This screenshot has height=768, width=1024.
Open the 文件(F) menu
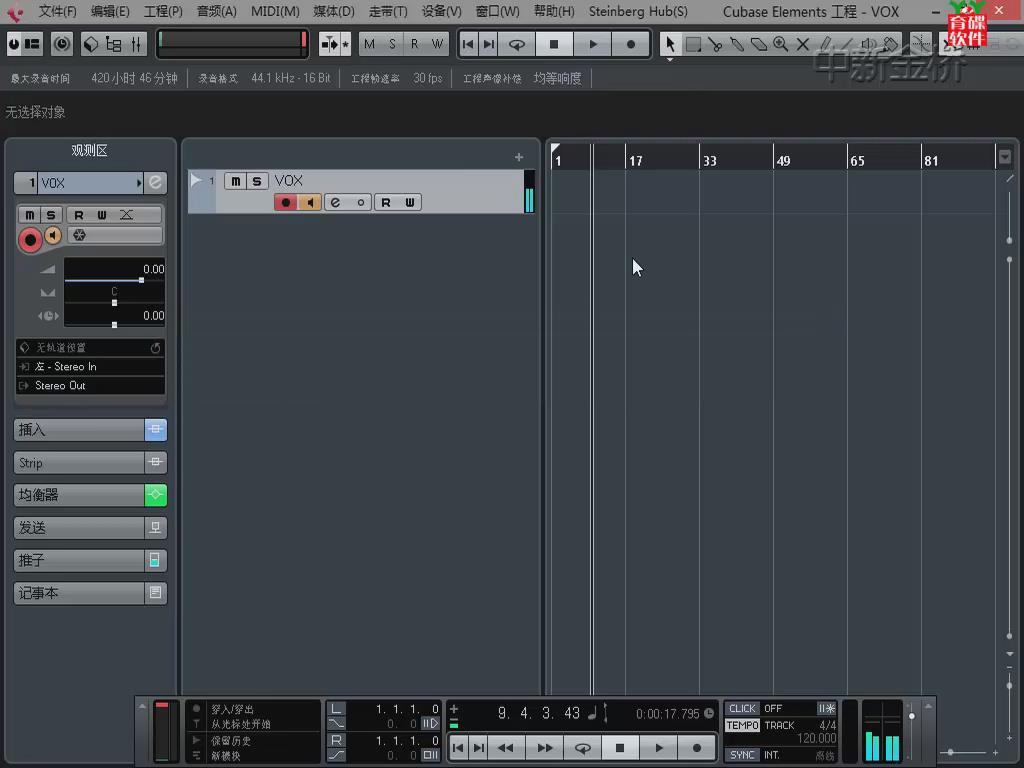click(57, 12)
